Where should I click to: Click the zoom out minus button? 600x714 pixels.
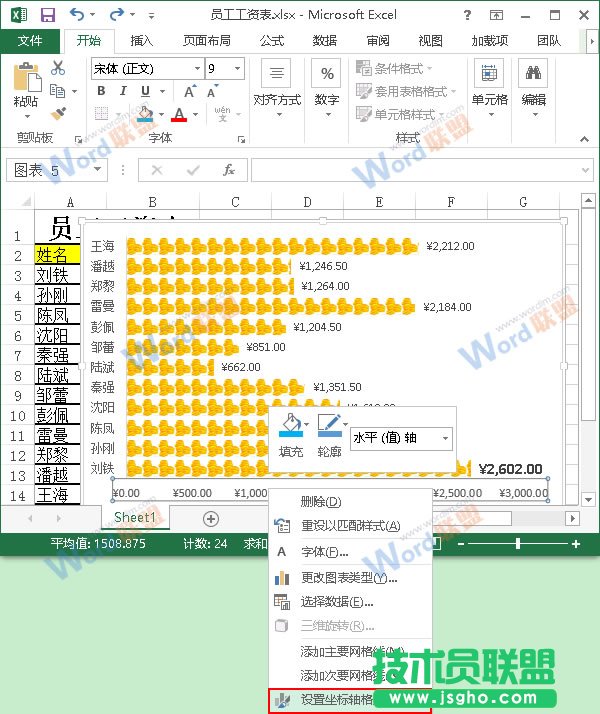coord(461,544)
